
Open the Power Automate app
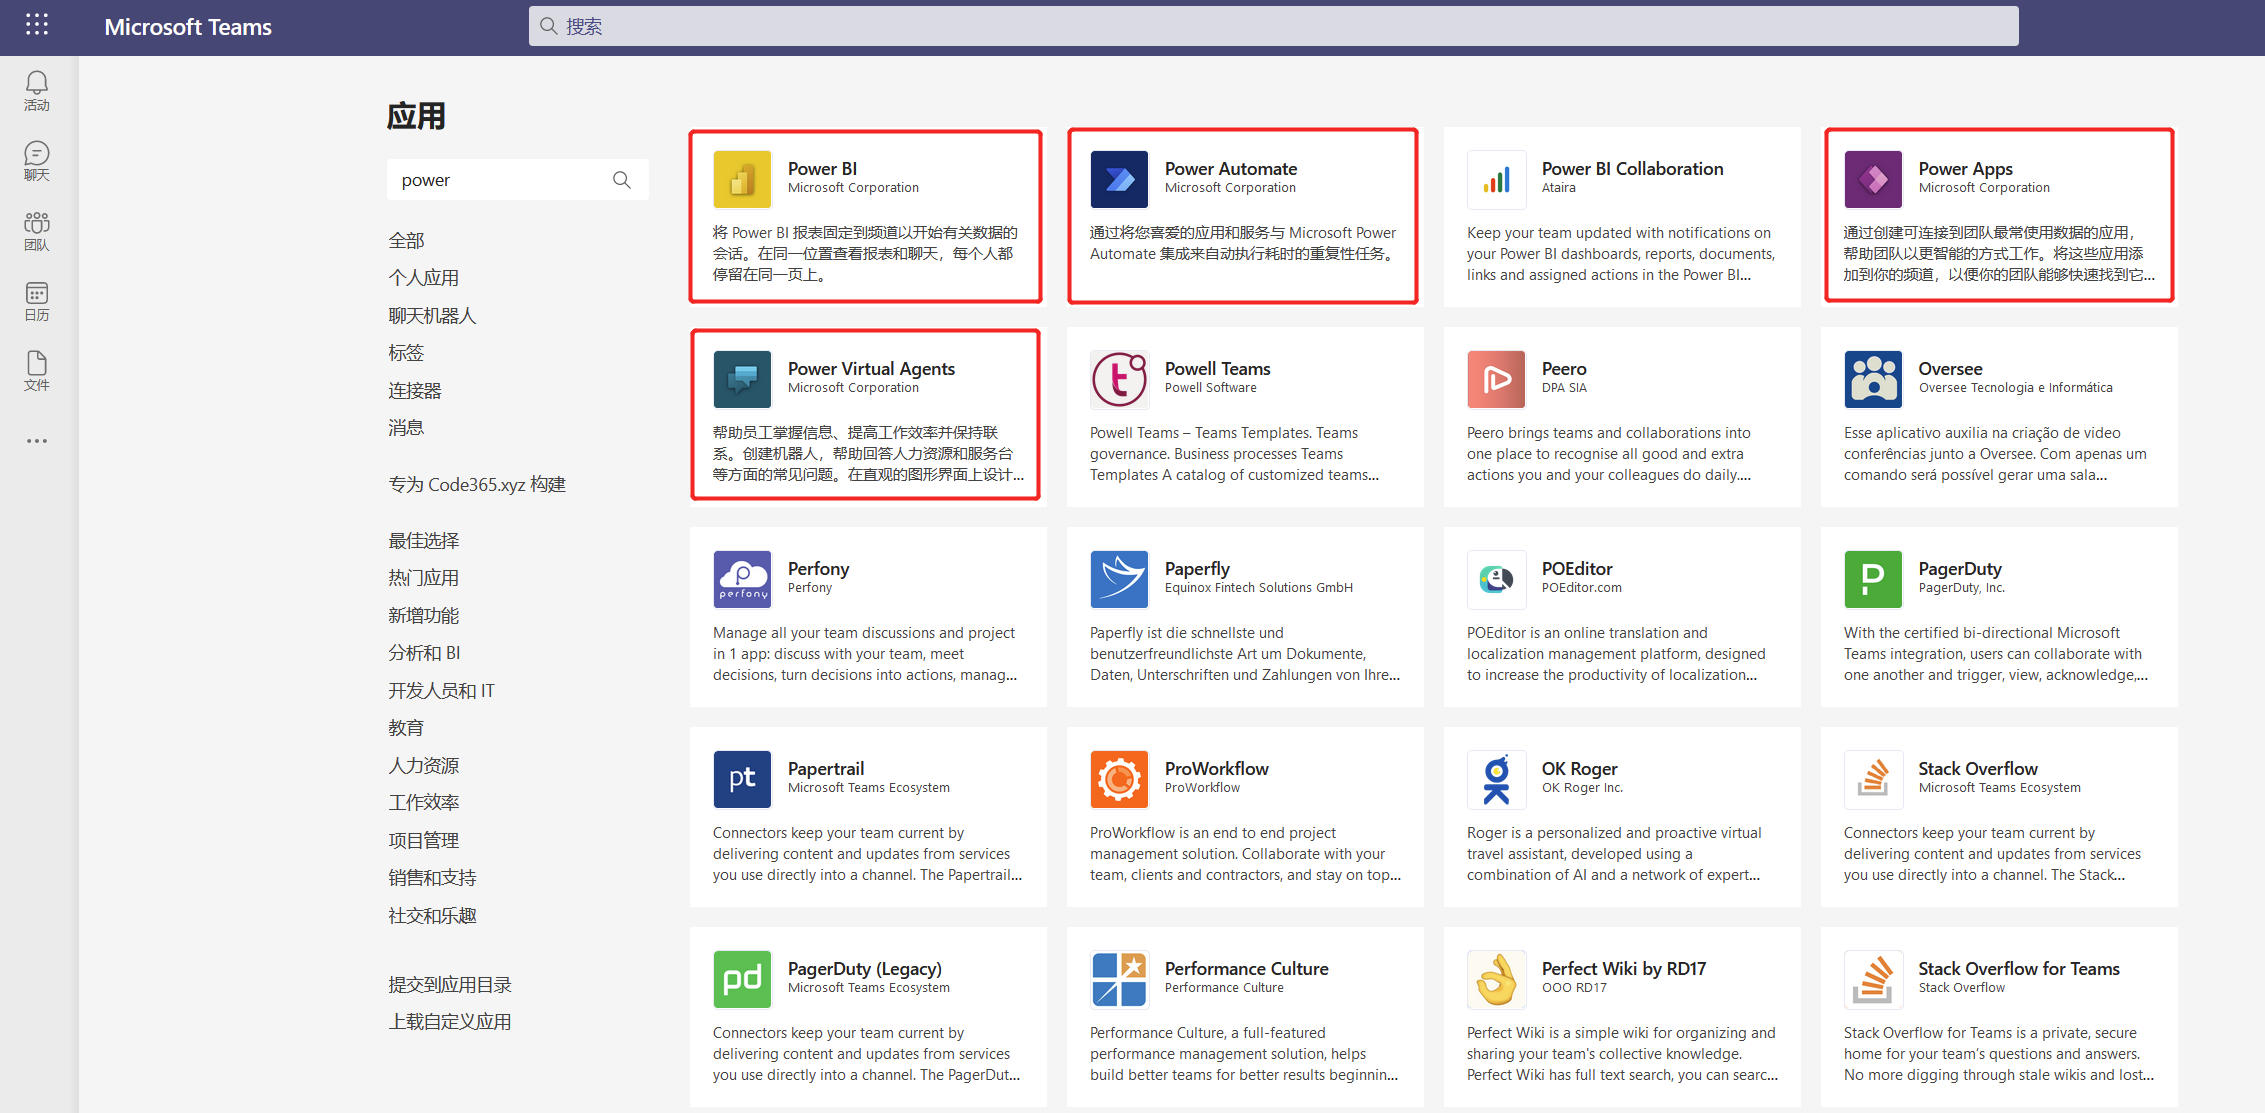[x=1242, y=215]
